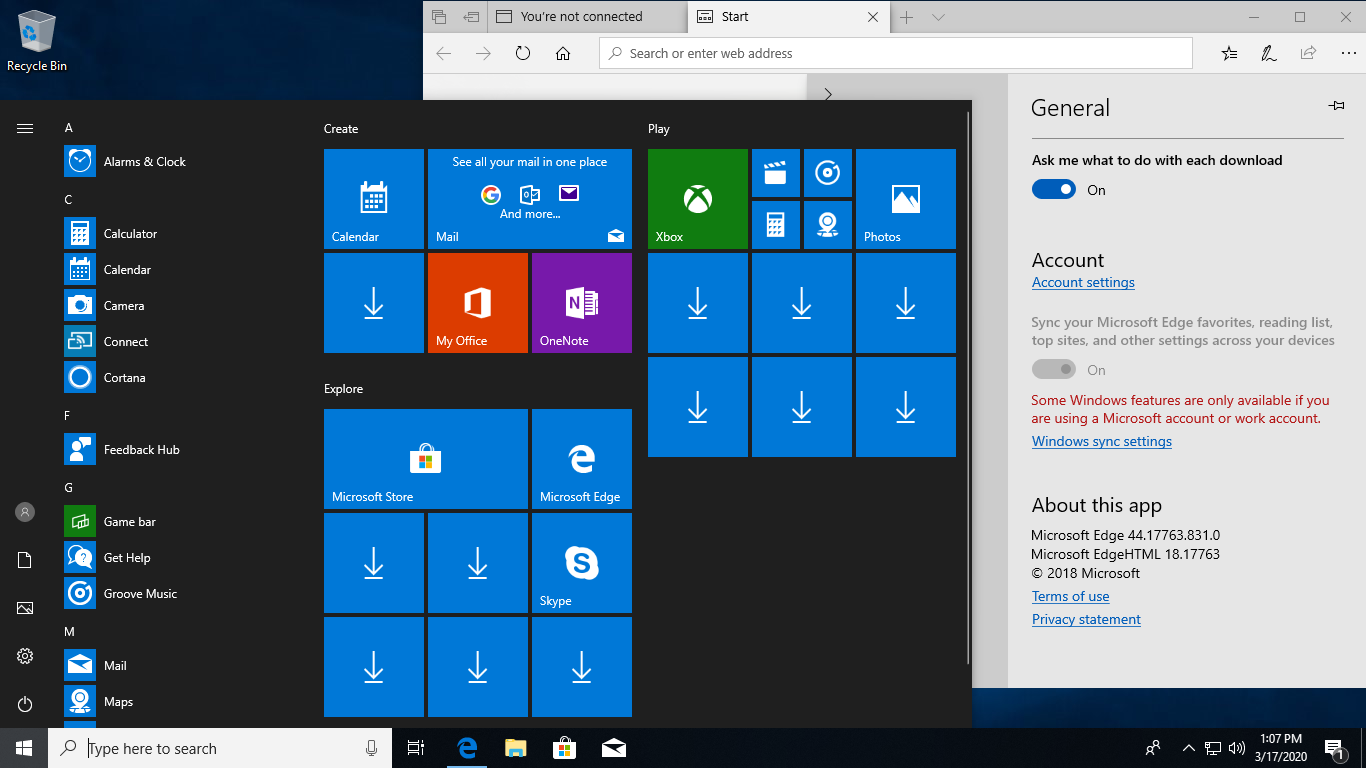Click the letter M header in app list
The image size is (1366, 768).
click(70, 632)
